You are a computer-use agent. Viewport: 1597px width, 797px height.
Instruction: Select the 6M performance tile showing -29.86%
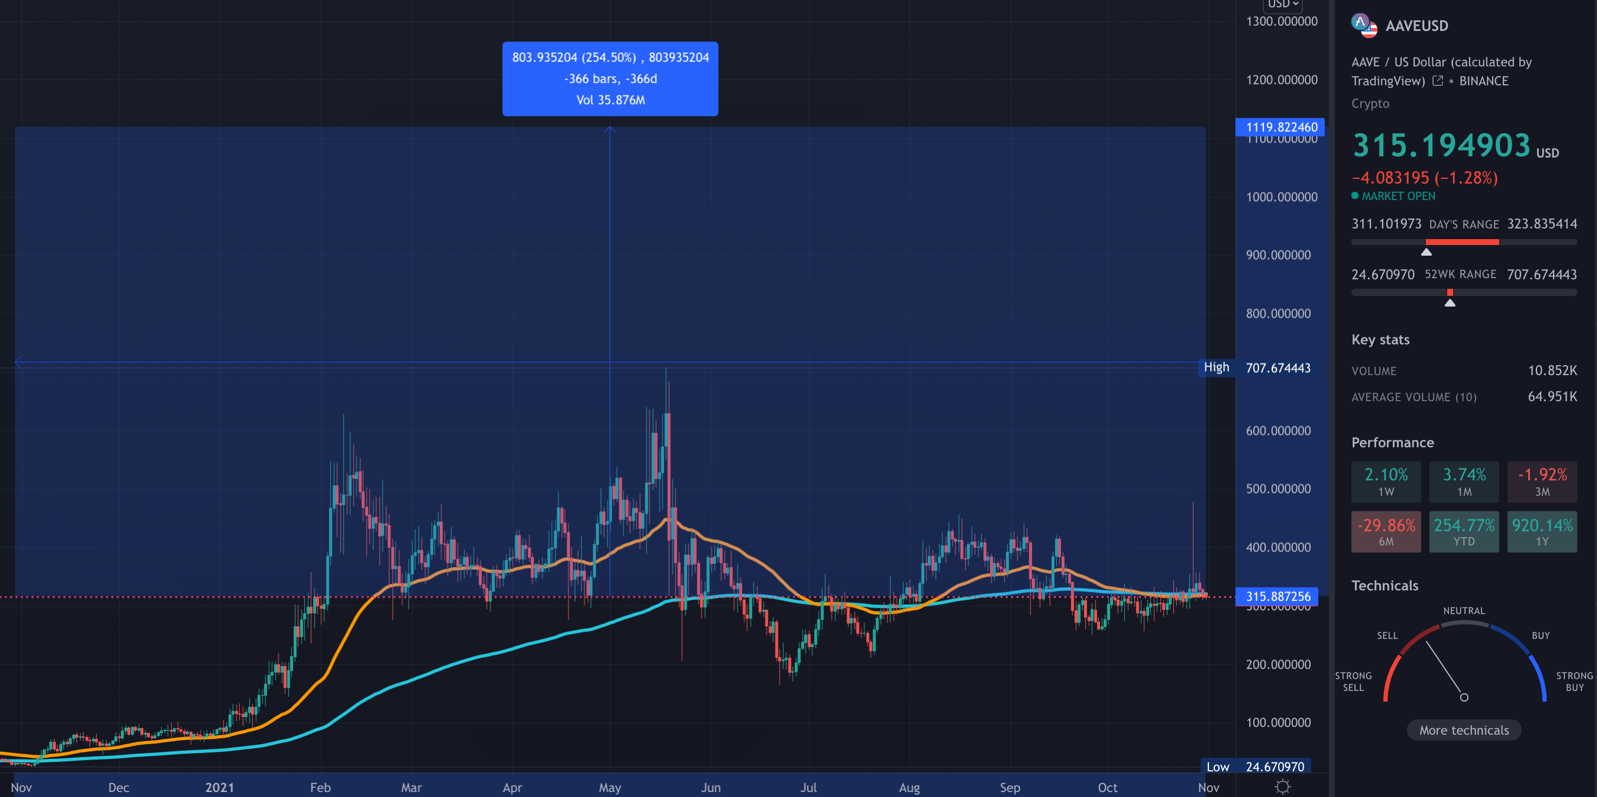[1386, 532]
